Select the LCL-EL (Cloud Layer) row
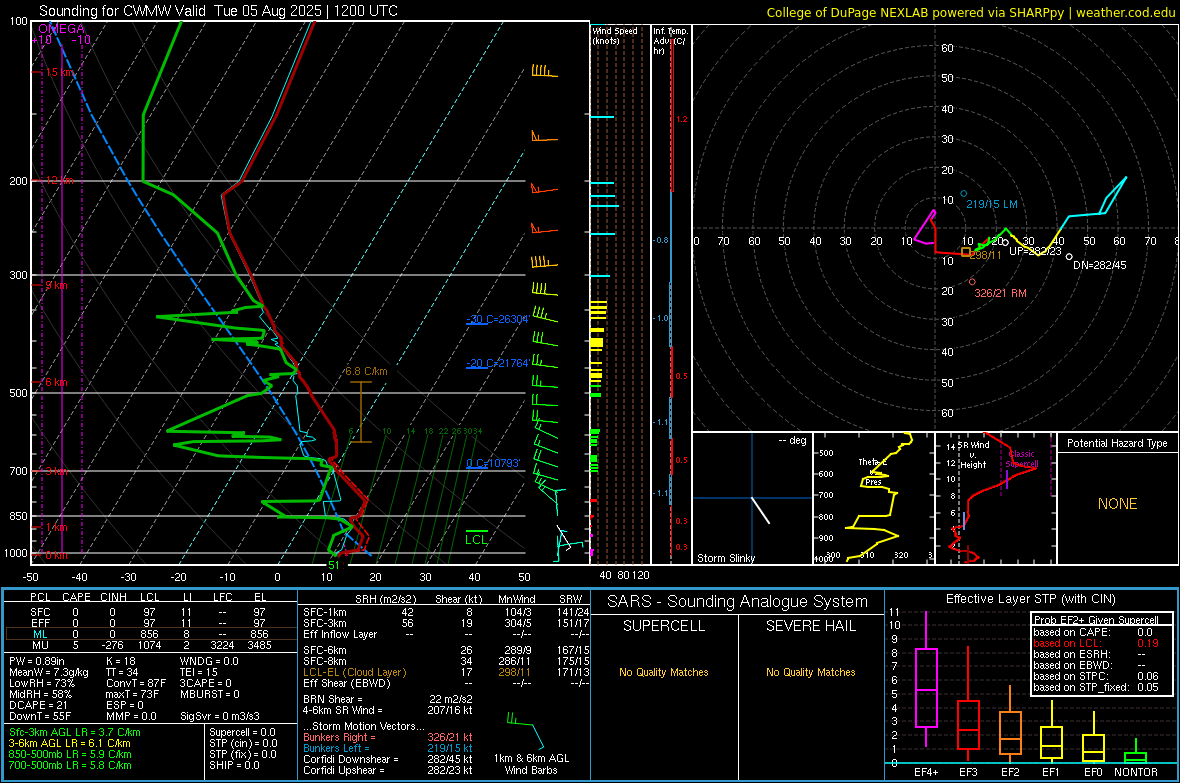1180x783 pixels. tap(446, 672)
